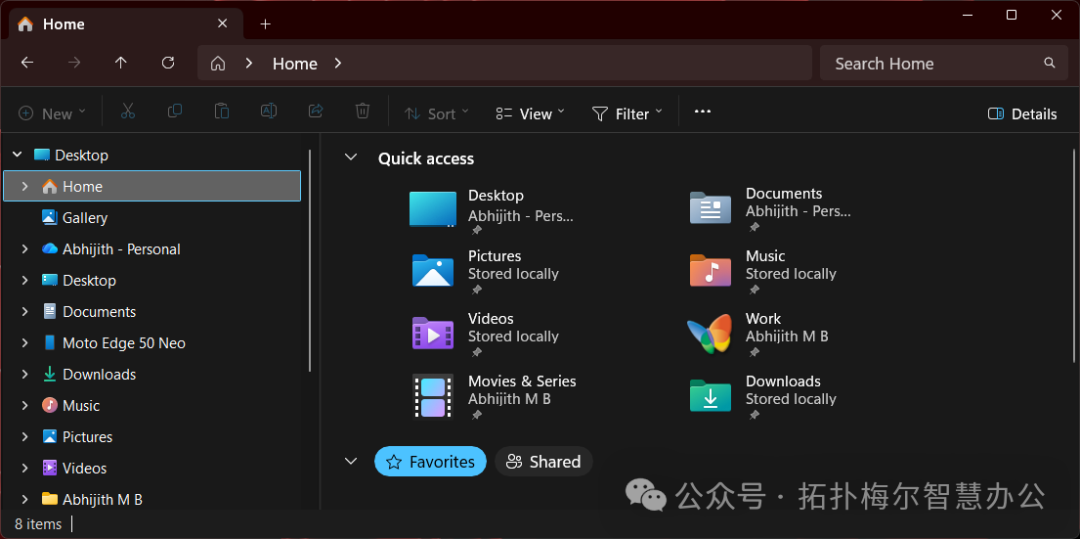Open the New dropdown menu
The width and height of the screenshot is (1080, 539).
pyautogui.click(x=52, y=114)
